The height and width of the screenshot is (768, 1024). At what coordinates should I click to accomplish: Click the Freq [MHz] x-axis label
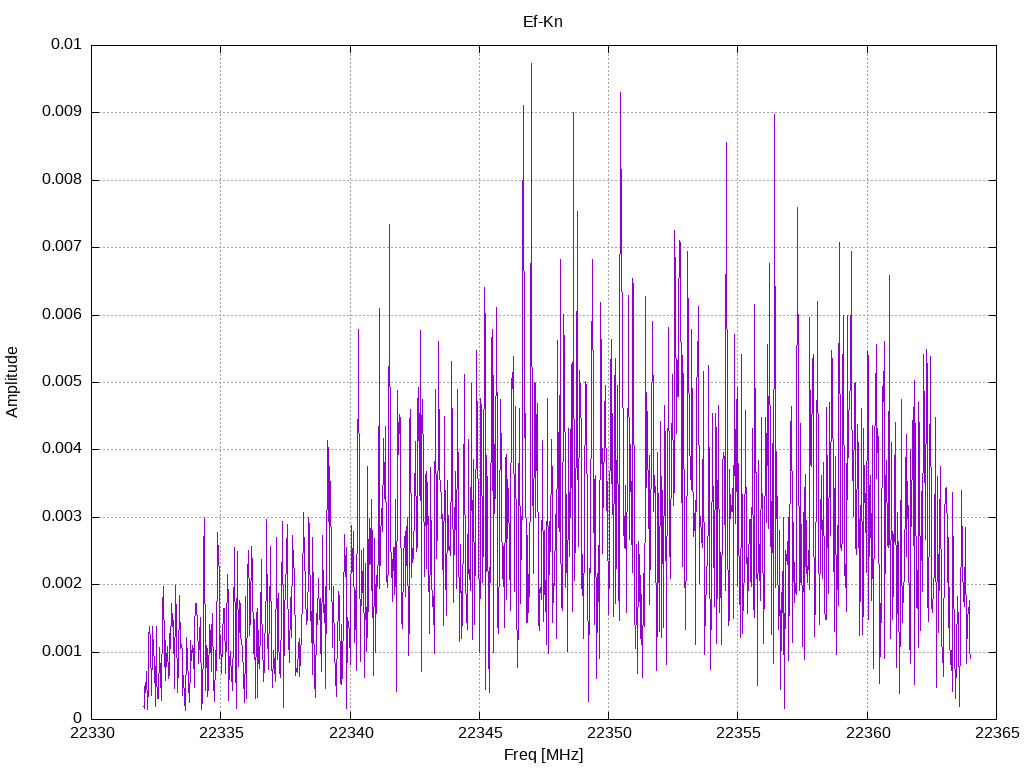click(x=543, y=755)
